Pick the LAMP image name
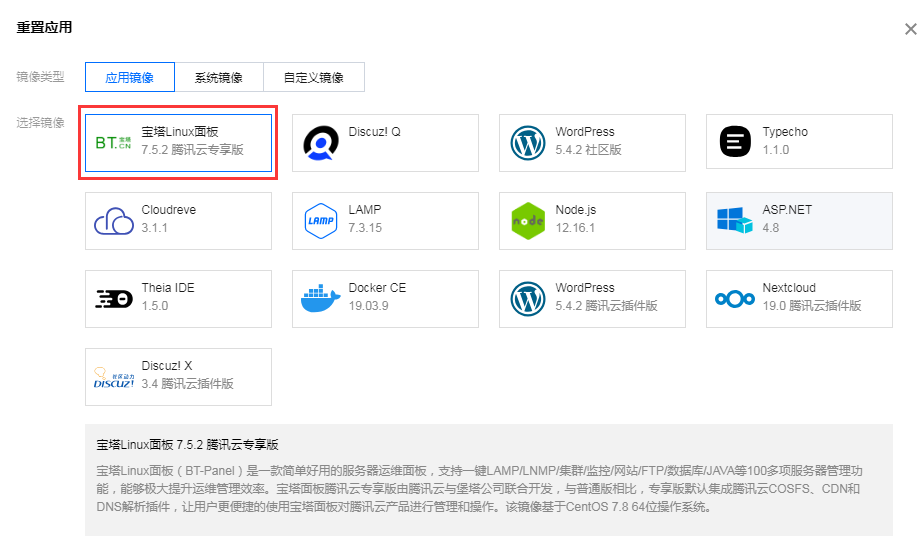The width and height of the screenshot is (924, 543). (365, 210)
